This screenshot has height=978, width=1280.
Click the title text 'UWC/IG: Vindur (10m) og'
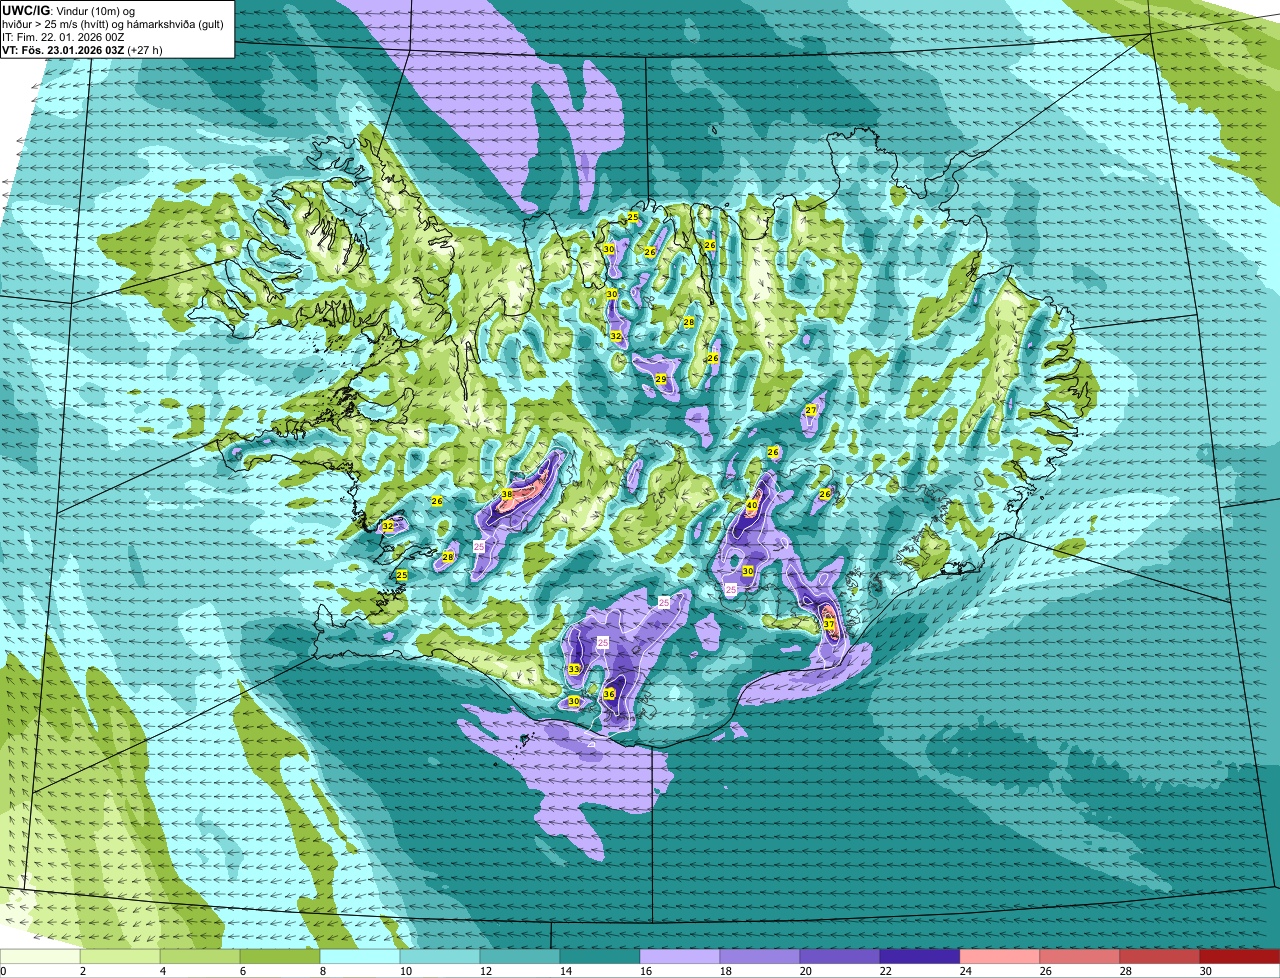69,11
